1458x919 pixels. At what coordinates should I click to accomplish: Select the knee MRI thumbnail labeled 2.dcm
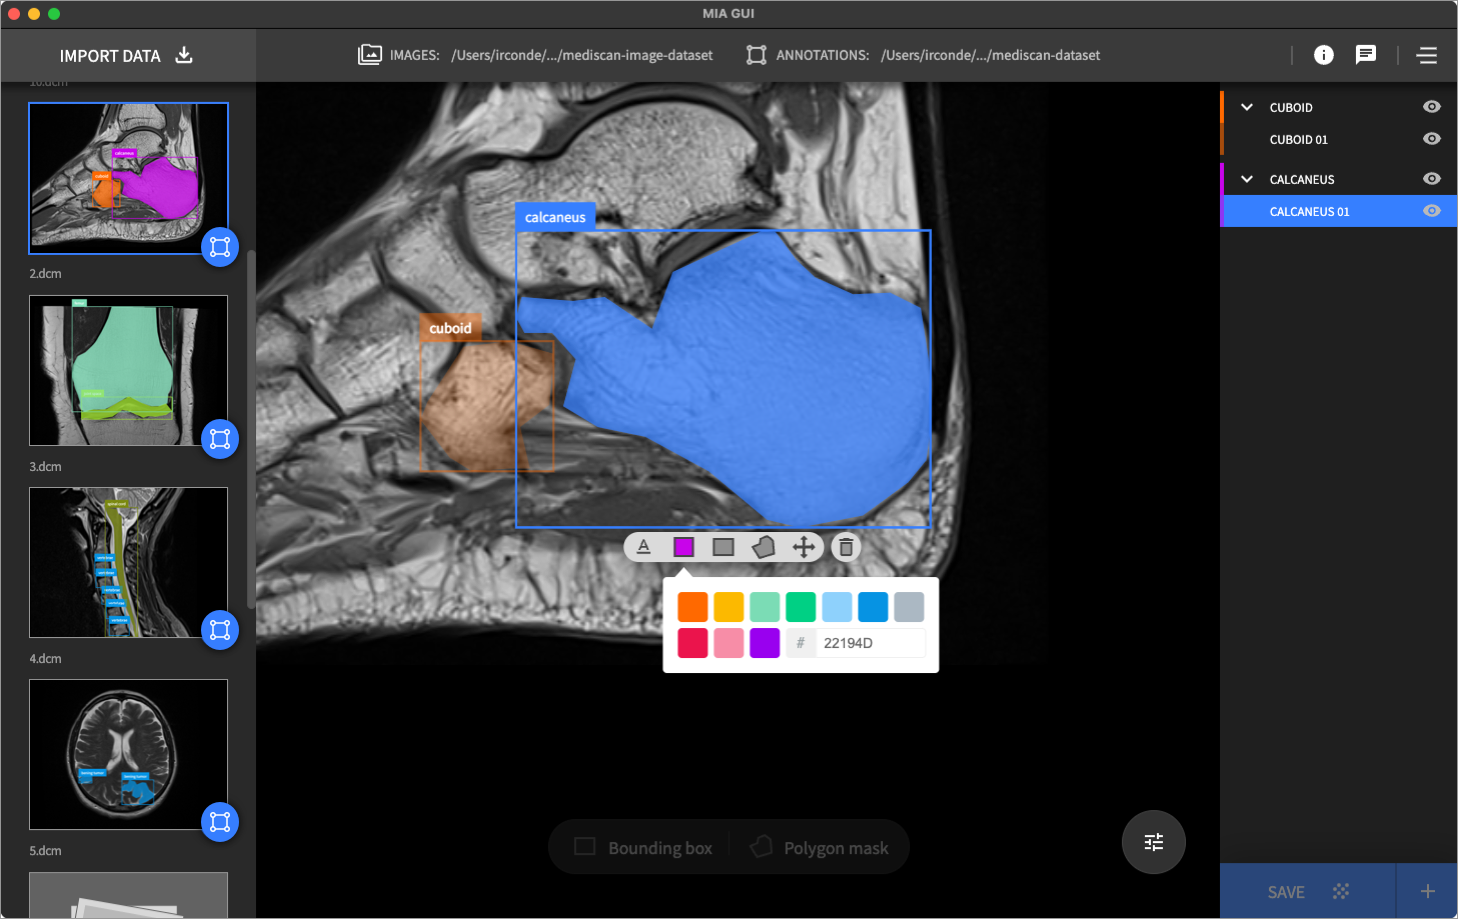click(x=128, y=370)
